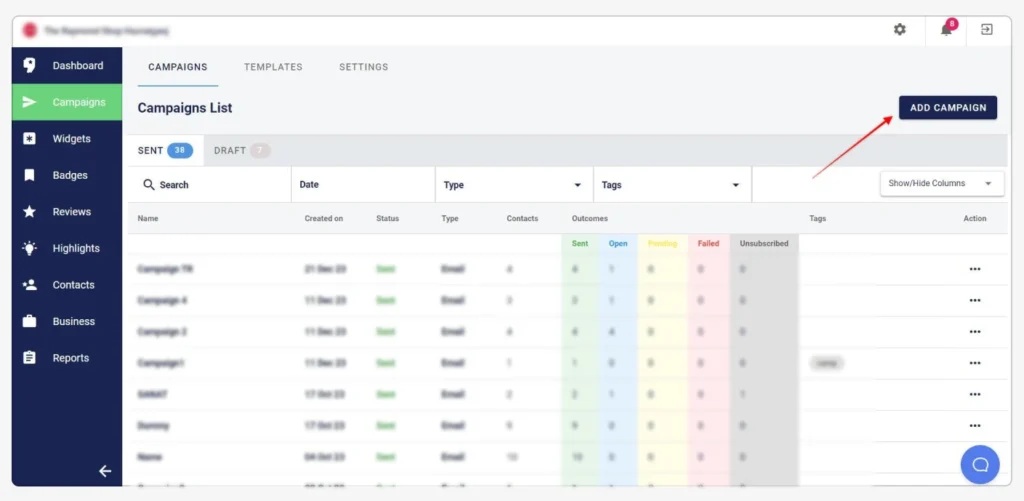Click the Business briefcase icon
The image size is (1024, 501).
(30, 321)
